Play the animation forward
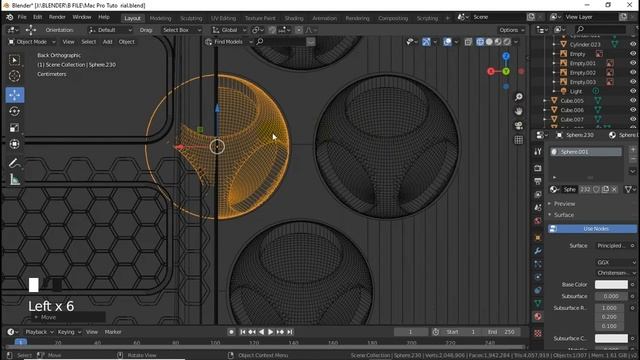The width and height of the screenshot is (640, 360). 271,332
